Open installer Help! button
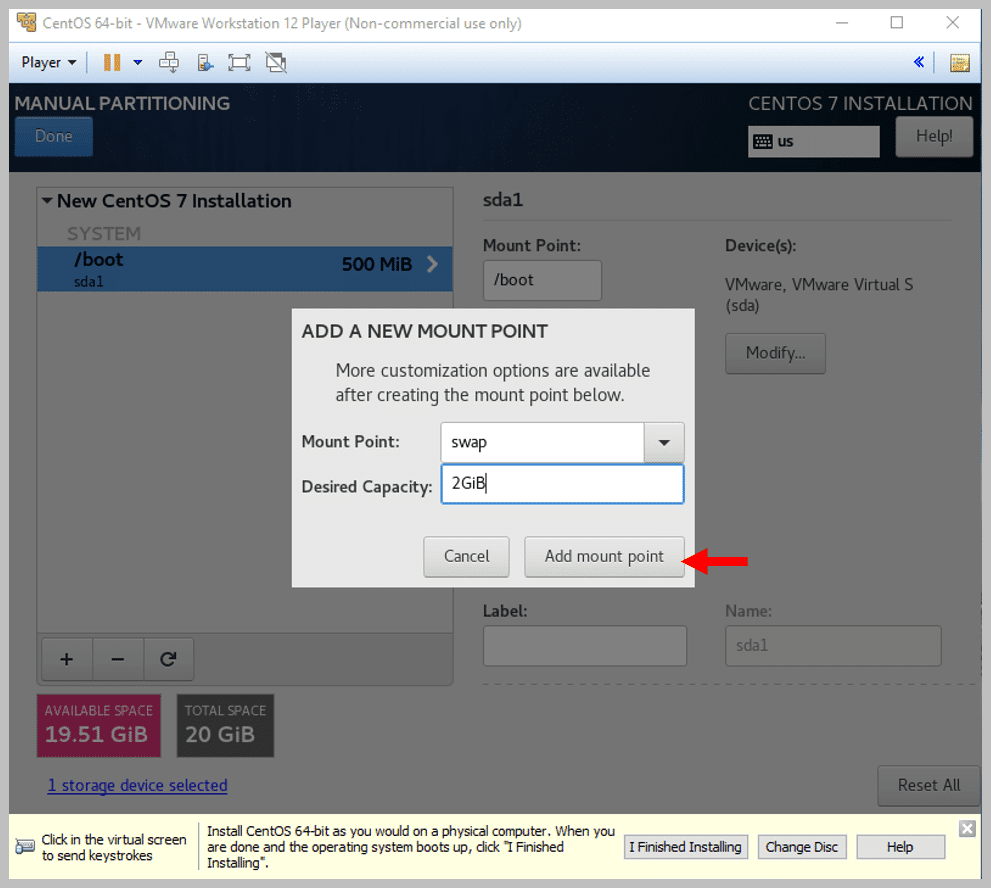 934,137
